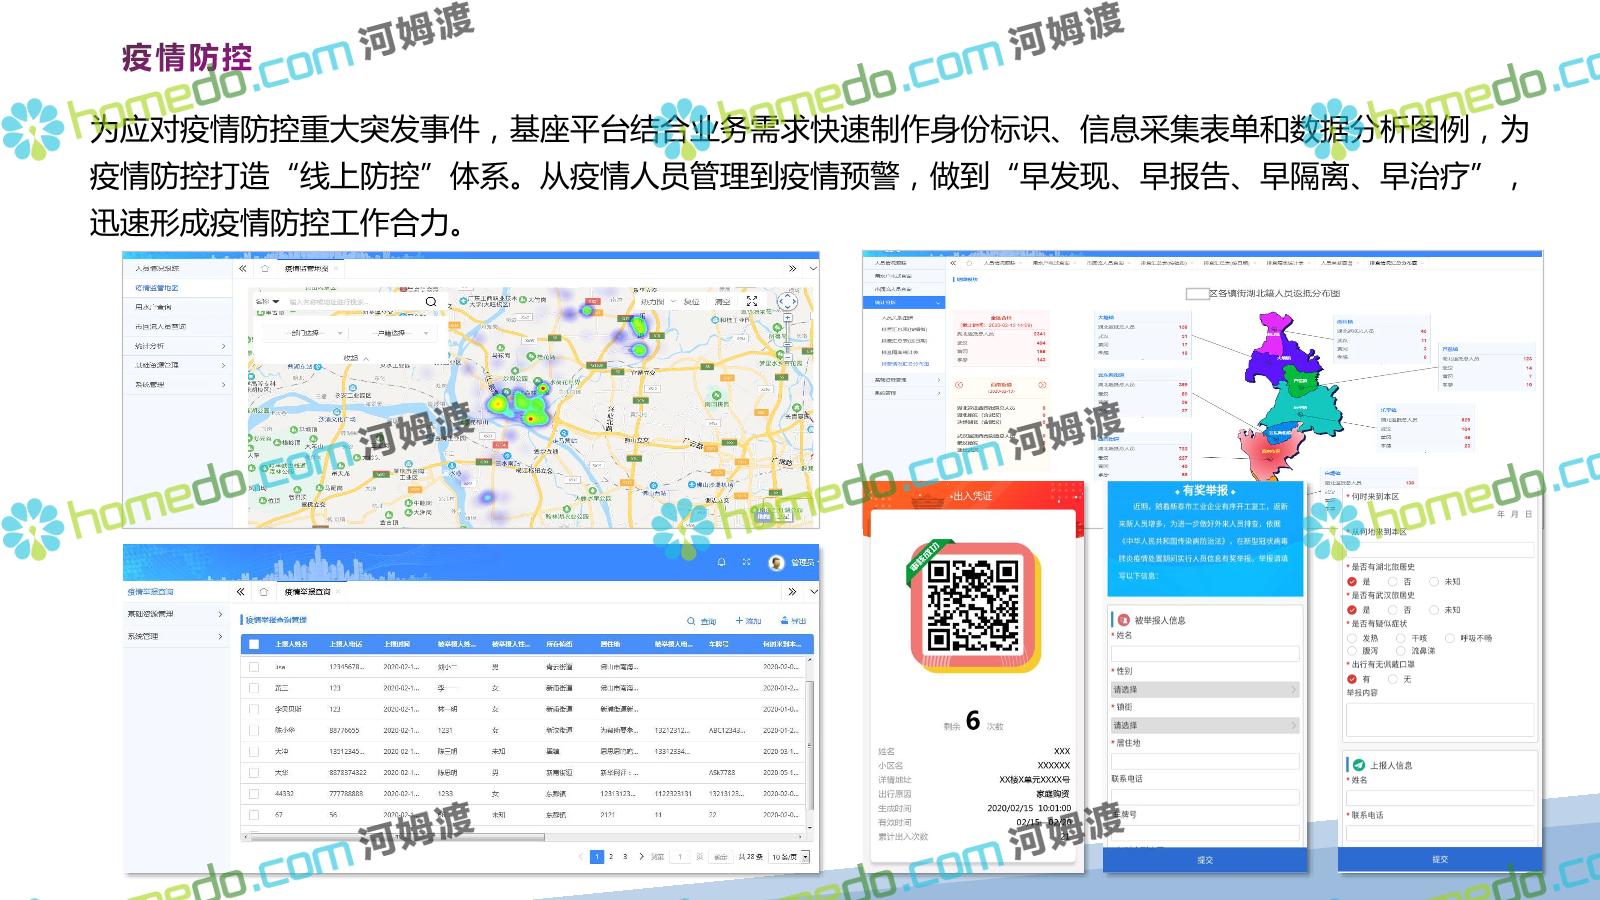Open the 镇街 请选择 dropdown
The width and height of the screenshot is (1600, 900).
(1205, 726)
